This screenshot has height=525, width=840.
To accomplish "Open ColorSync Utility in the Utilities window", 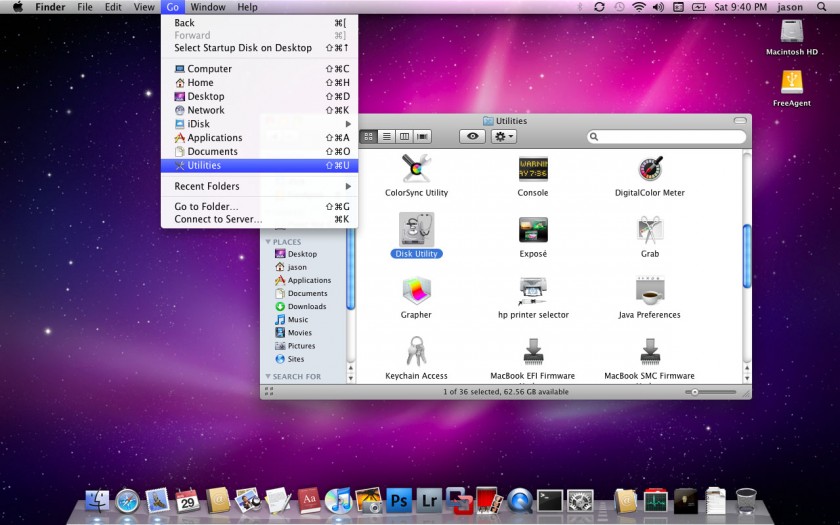I will pyautogui.click(x=416, y=169).
